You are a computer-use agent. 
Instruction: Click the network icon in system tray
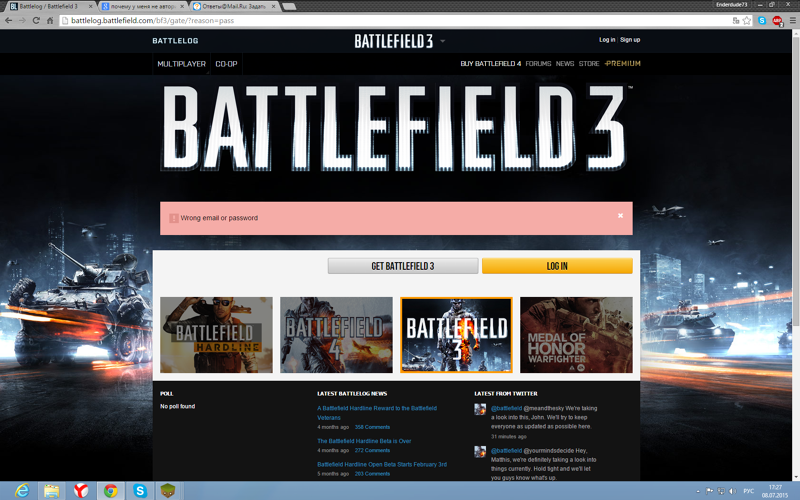point(721,491)
